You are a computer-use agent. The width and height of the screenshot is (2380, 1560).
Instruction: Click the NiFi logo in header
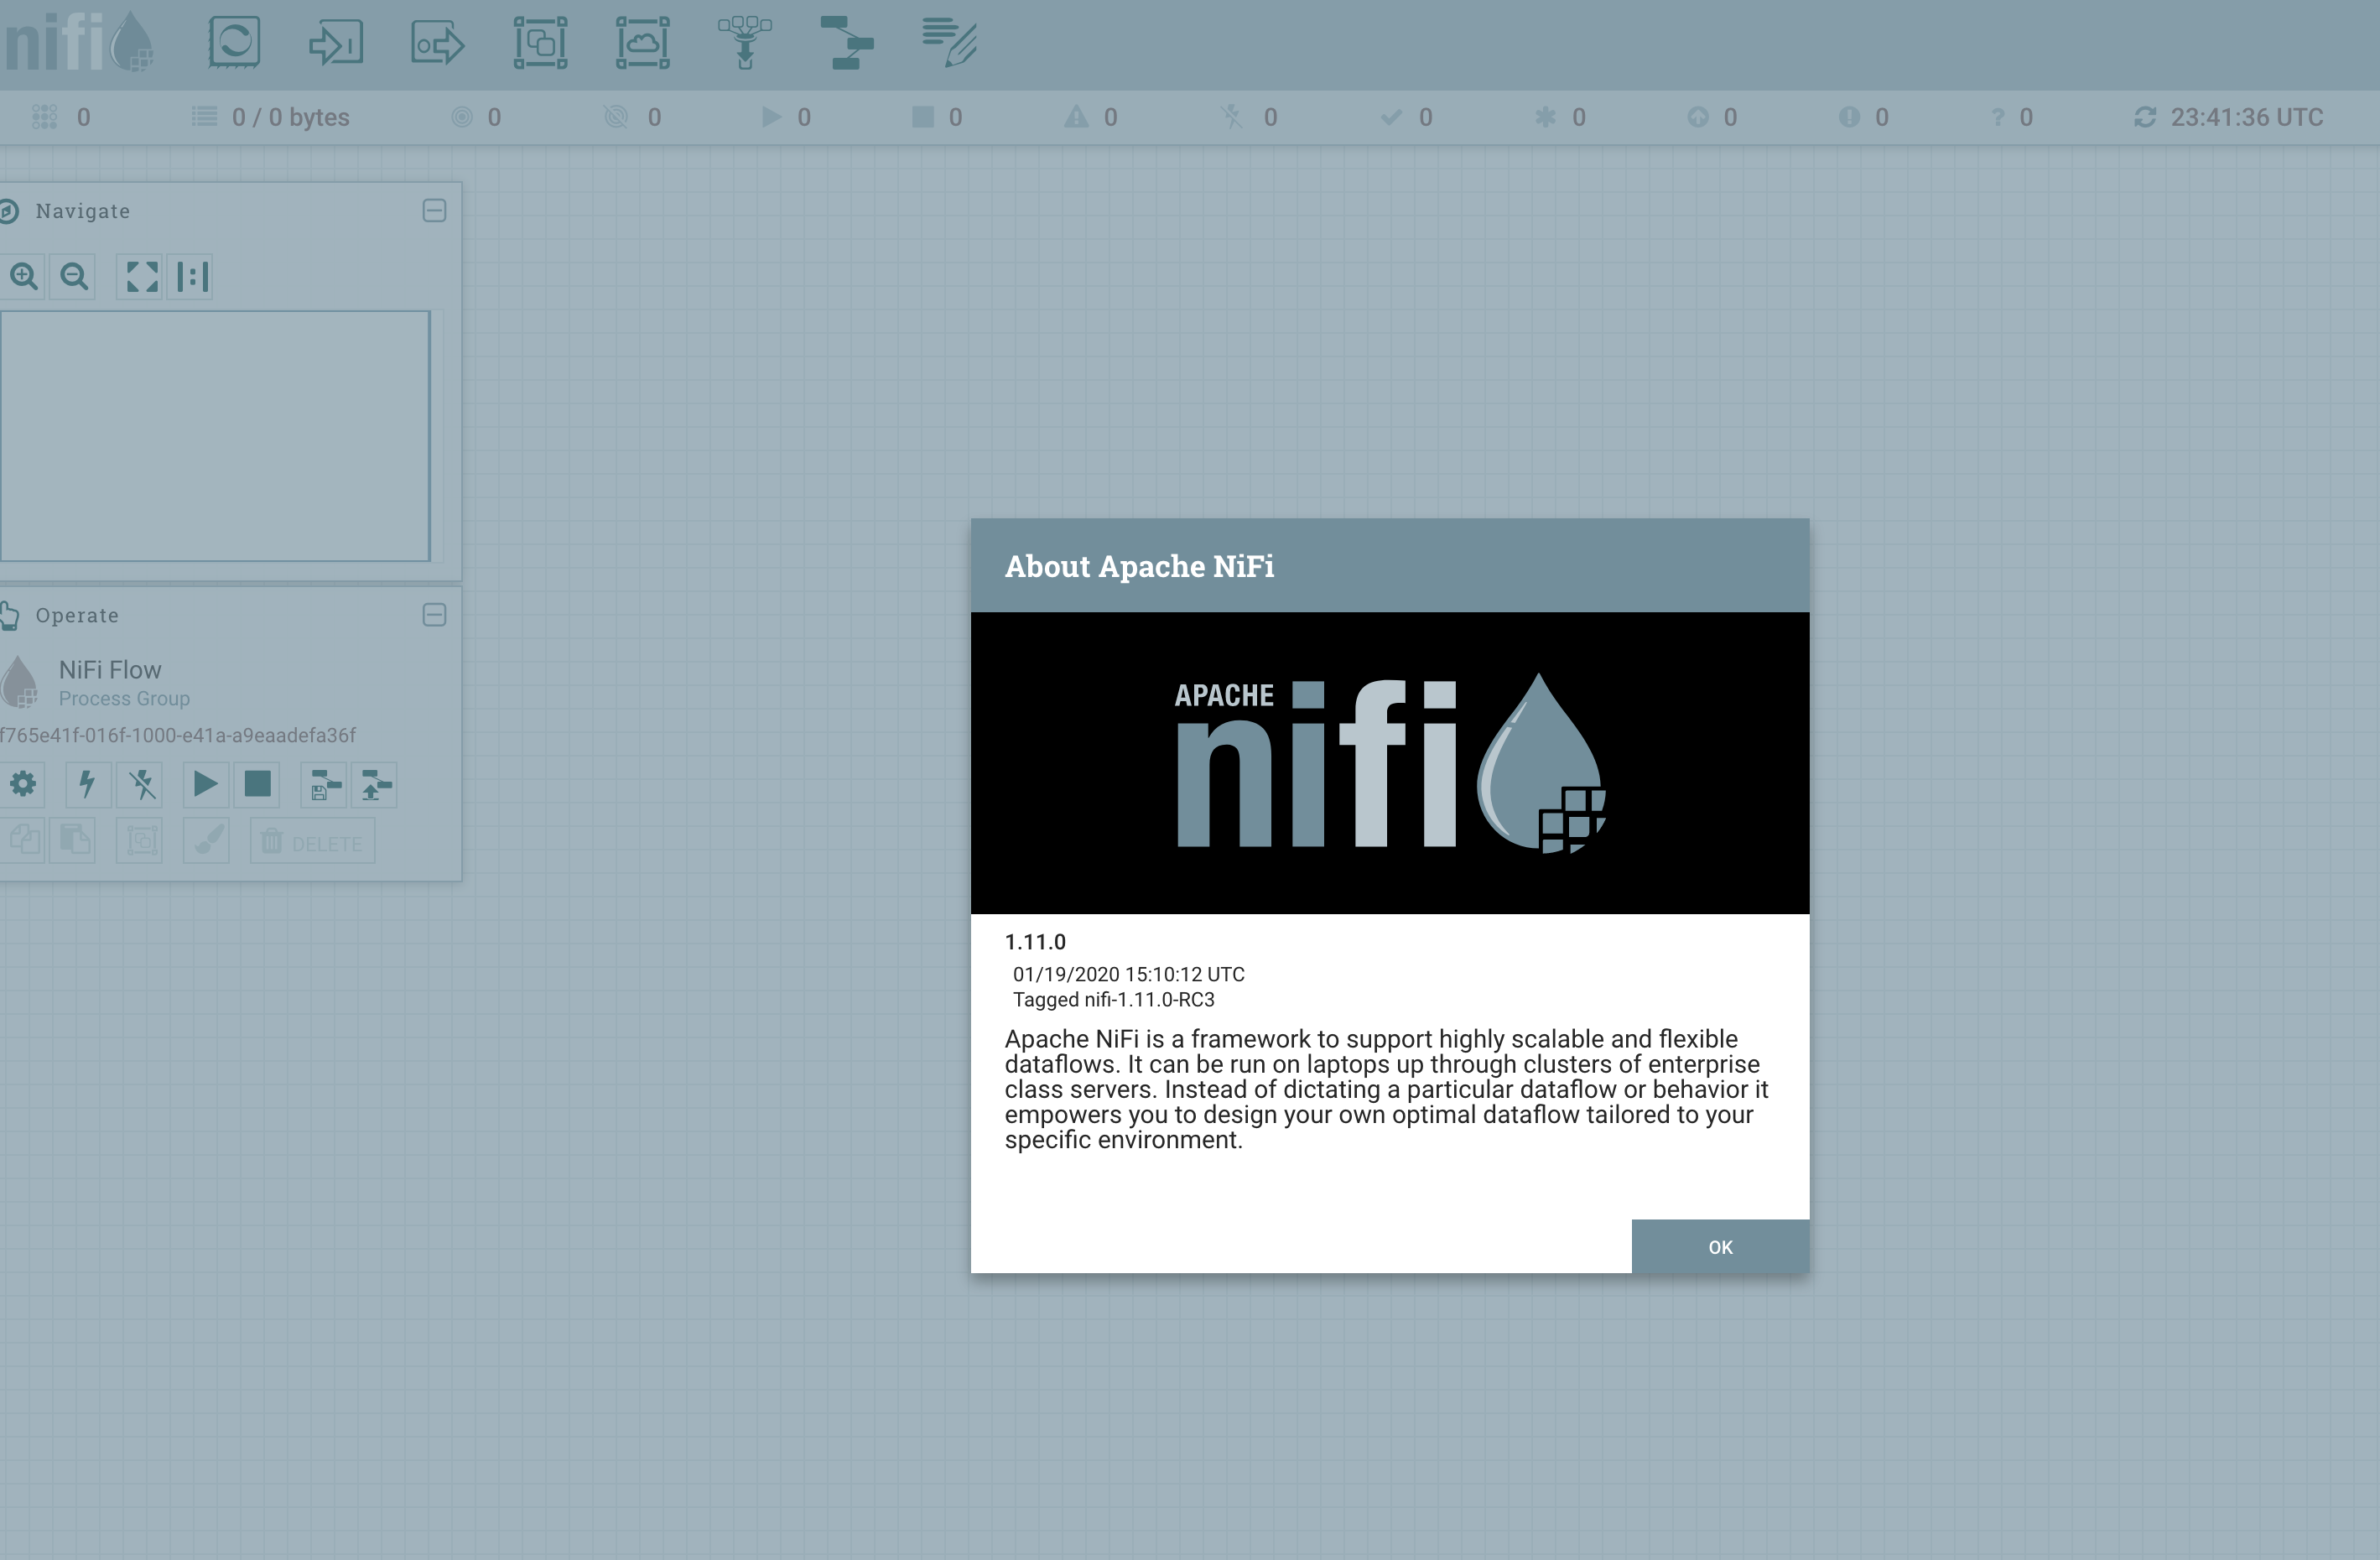tap(78, 43)
